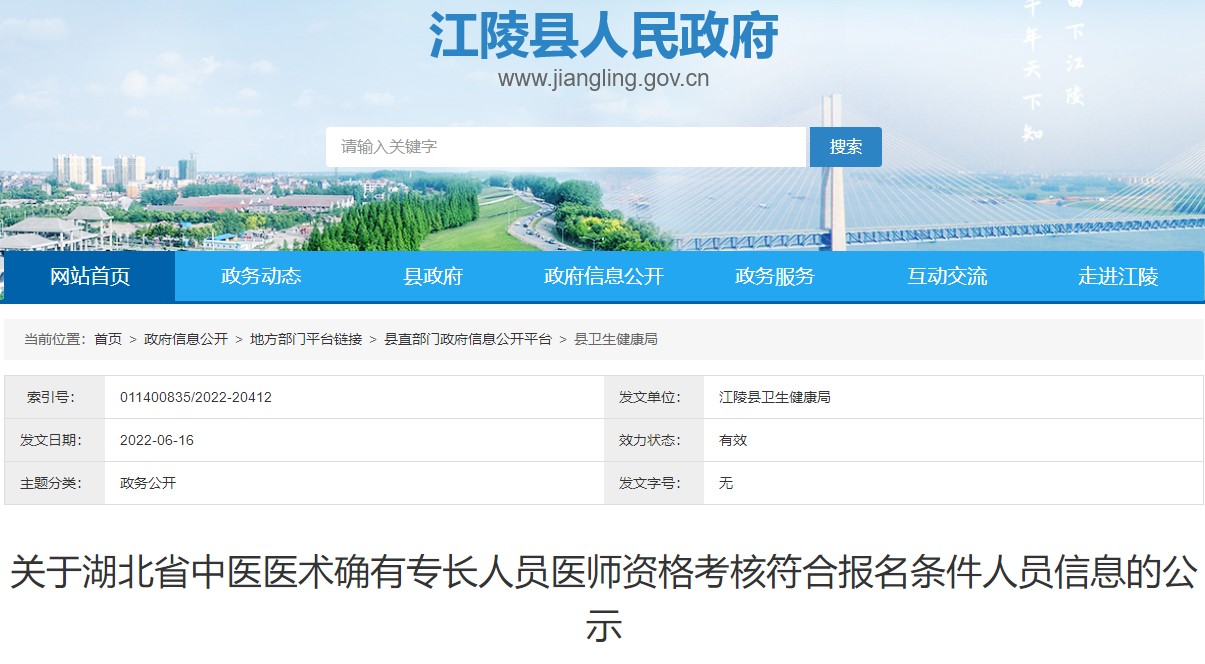Screen dimensions: 1205x664
Task: Click the 政府信息公开 breadcrumb link
Action: coord(186,340)
